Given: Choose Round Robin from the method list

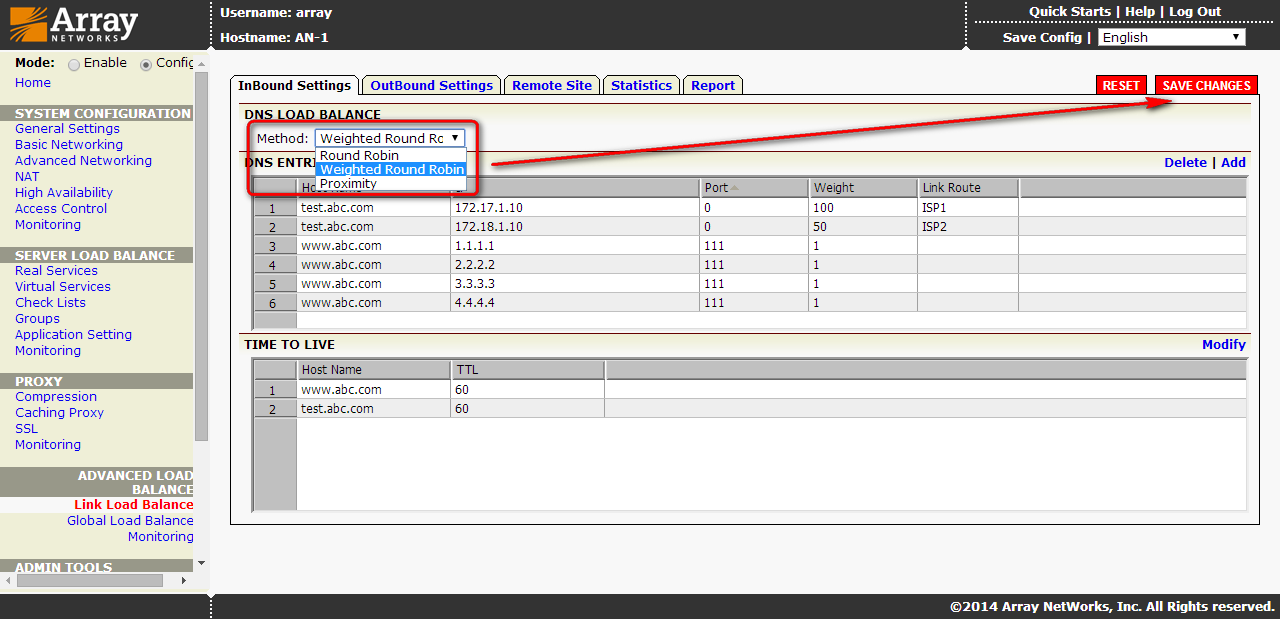Looking at the screenshot, I should point(390,155).
